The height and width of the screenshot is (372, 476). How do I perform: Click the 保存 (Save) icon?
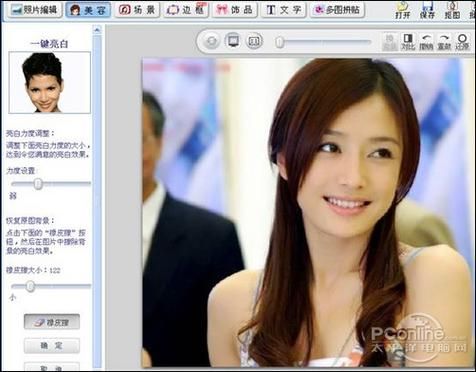[x=427, y=10]
